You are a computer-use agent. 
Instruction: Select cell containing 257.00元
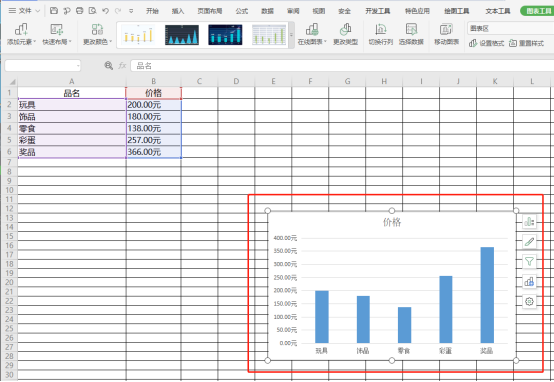[153, 140]
